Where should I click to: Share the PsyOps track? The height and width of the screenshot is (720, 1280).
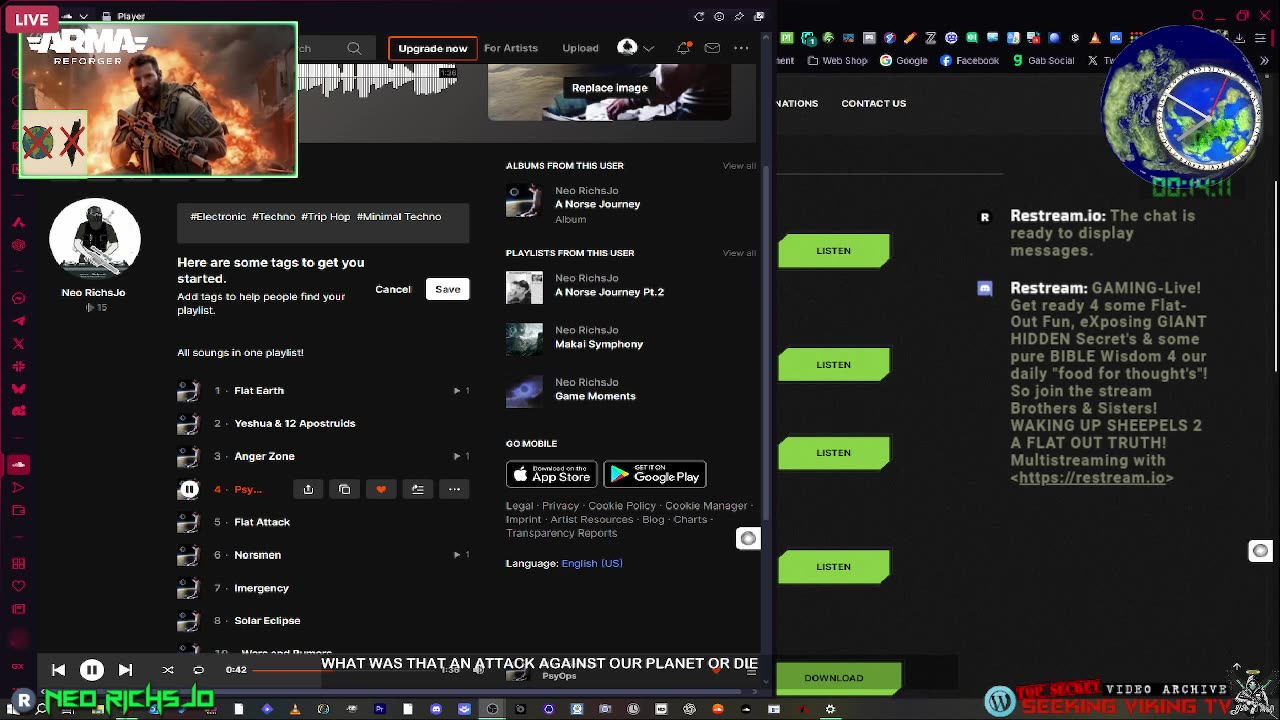308,489
